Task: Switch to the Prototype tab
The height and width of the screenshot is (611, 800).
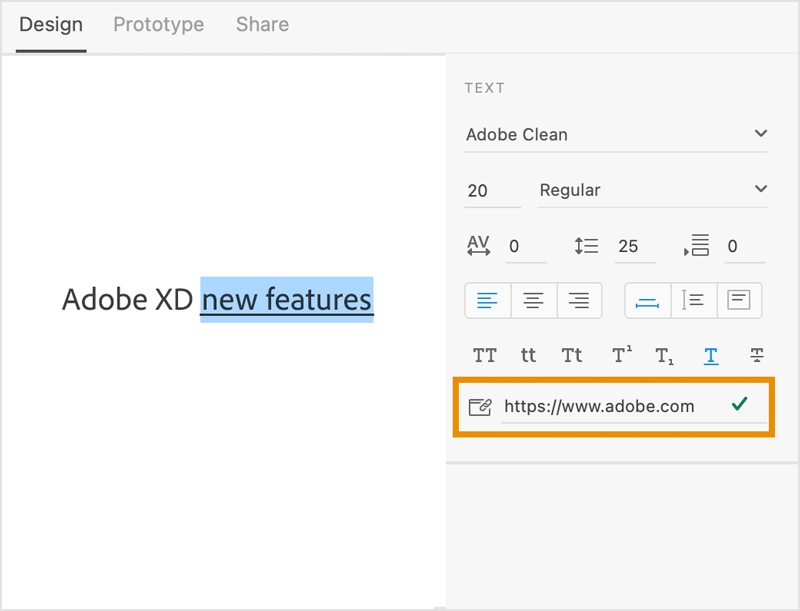Action: [158, 25]
